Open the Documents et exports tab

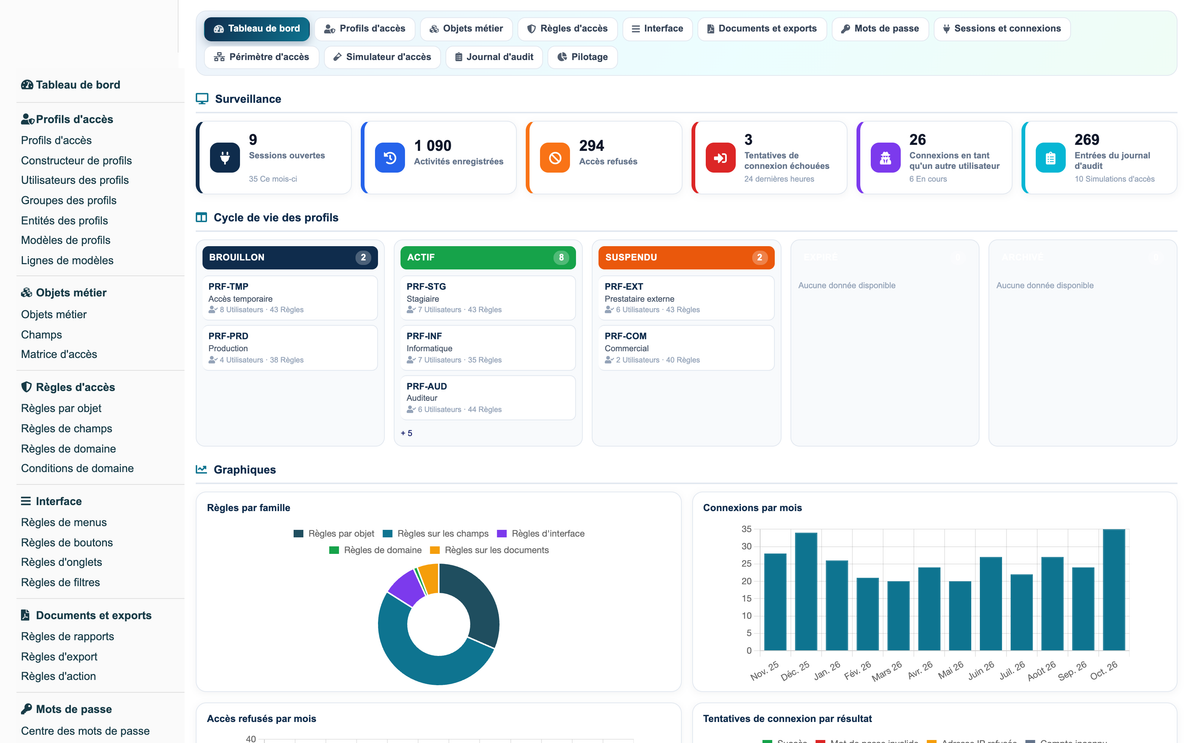pos(762,29)
